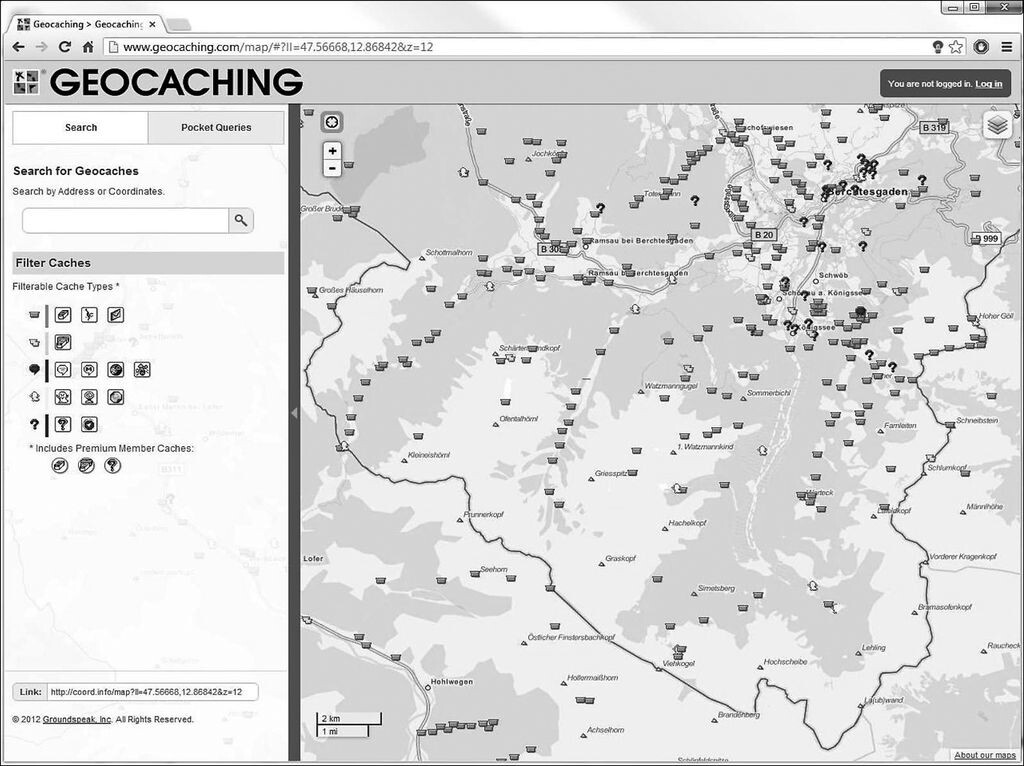
Task: Toggle the ghost Virtual cache filter
Action: click(63, 397)
